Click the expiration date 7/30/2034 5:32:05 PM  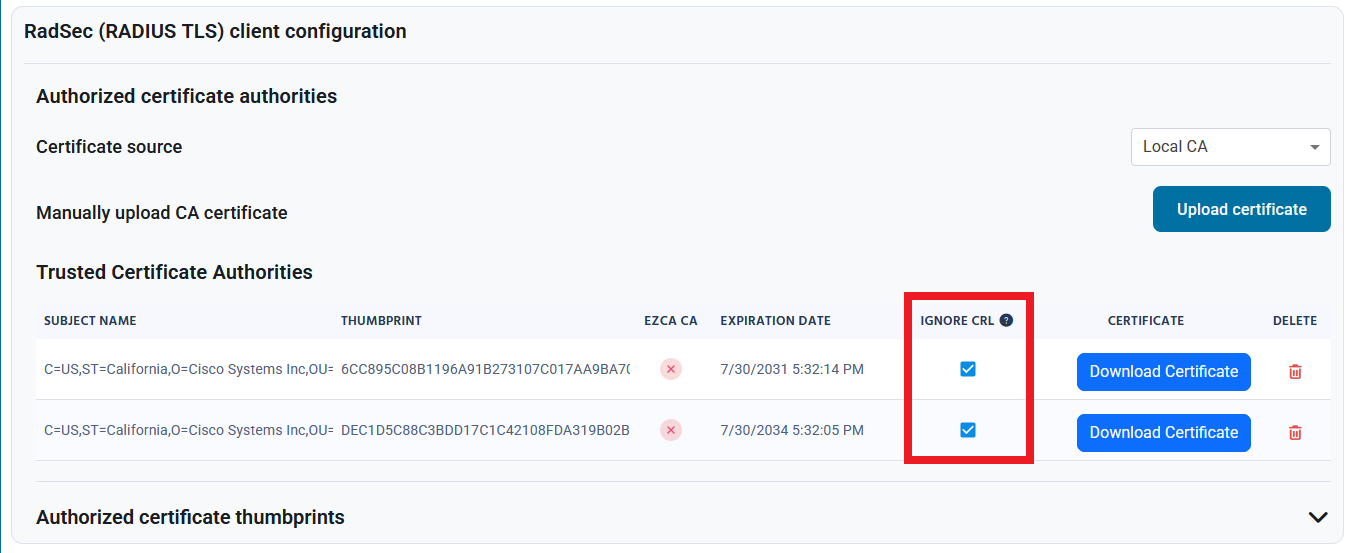(x=792, y=430)
